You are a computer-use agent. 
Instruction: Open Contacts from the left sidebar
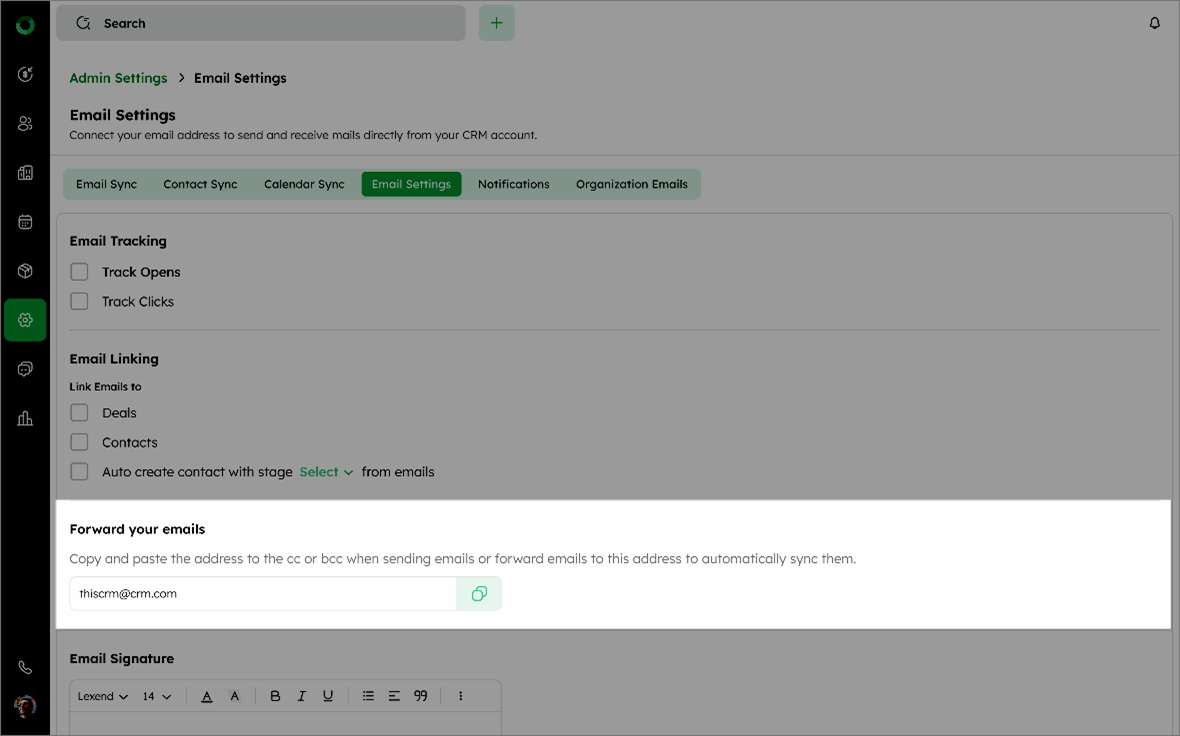(25, 124)
